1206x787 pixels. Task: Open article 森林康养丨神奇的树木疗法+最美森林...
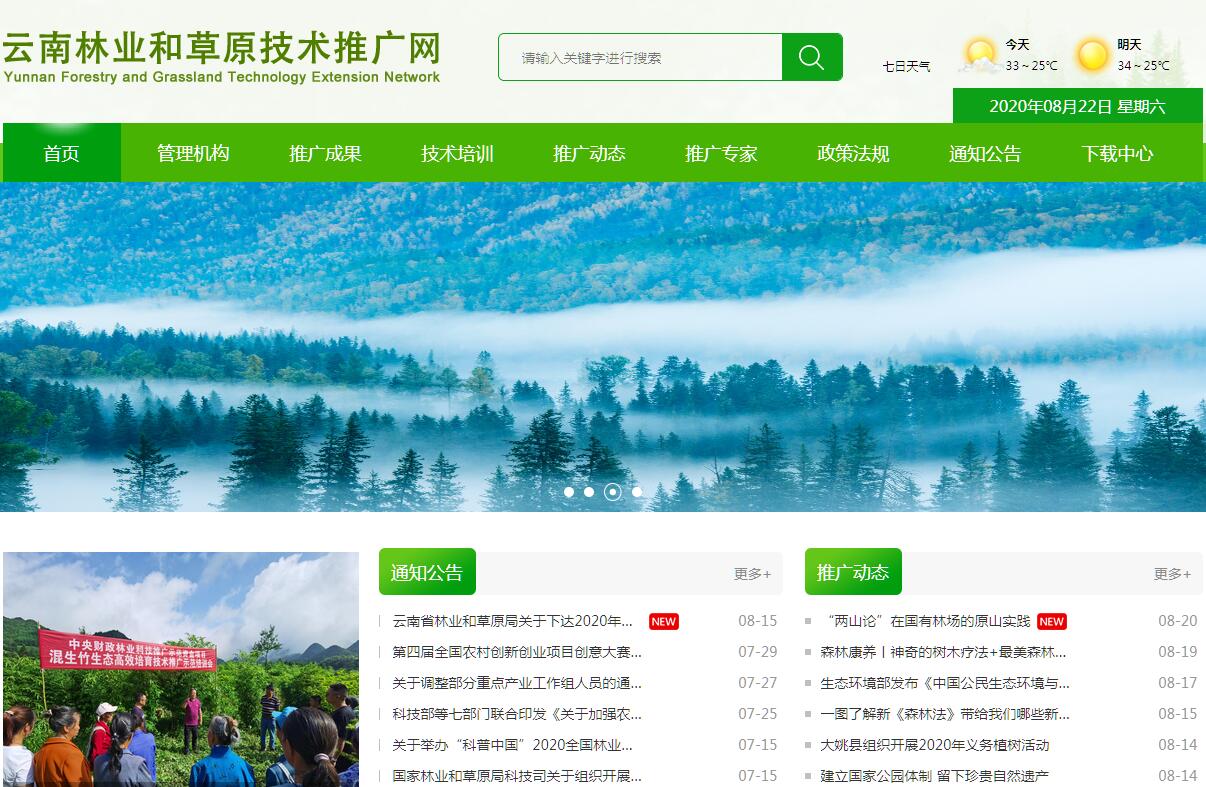(944, 652)
